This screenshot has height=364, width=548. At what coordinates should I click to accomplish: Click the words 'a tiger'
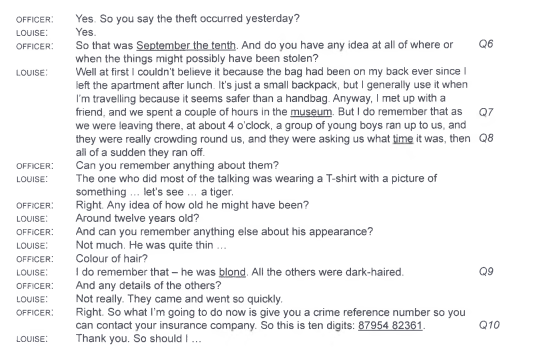pyautogui.click(x=217, y=192)
